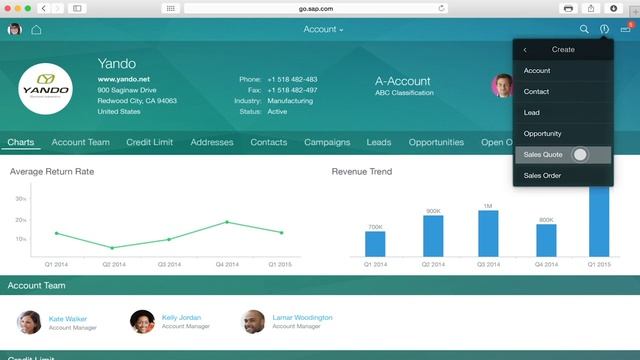Reload the page with refresh icon
Screen dimensions: 640x360
coord(441,8)
